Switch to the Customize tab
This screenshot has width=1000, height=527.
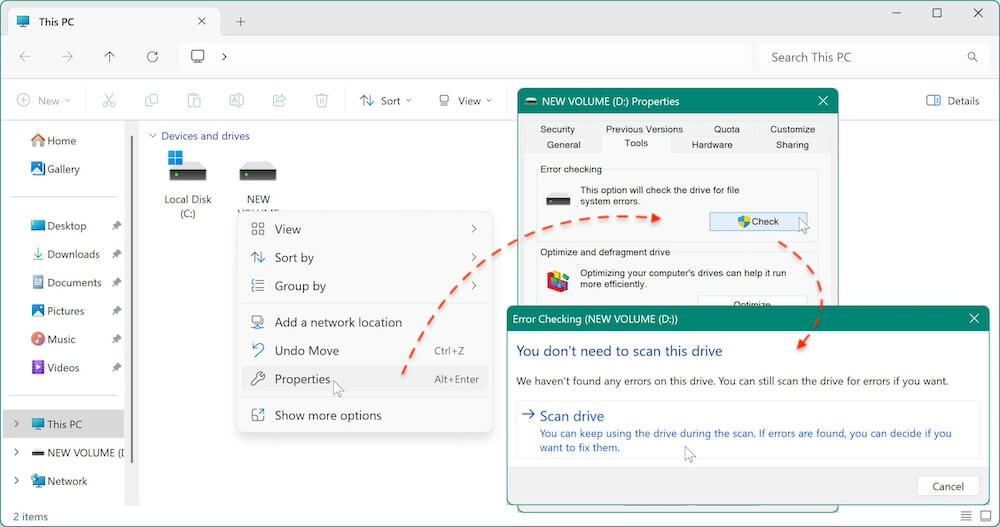(x=792, y=129)
